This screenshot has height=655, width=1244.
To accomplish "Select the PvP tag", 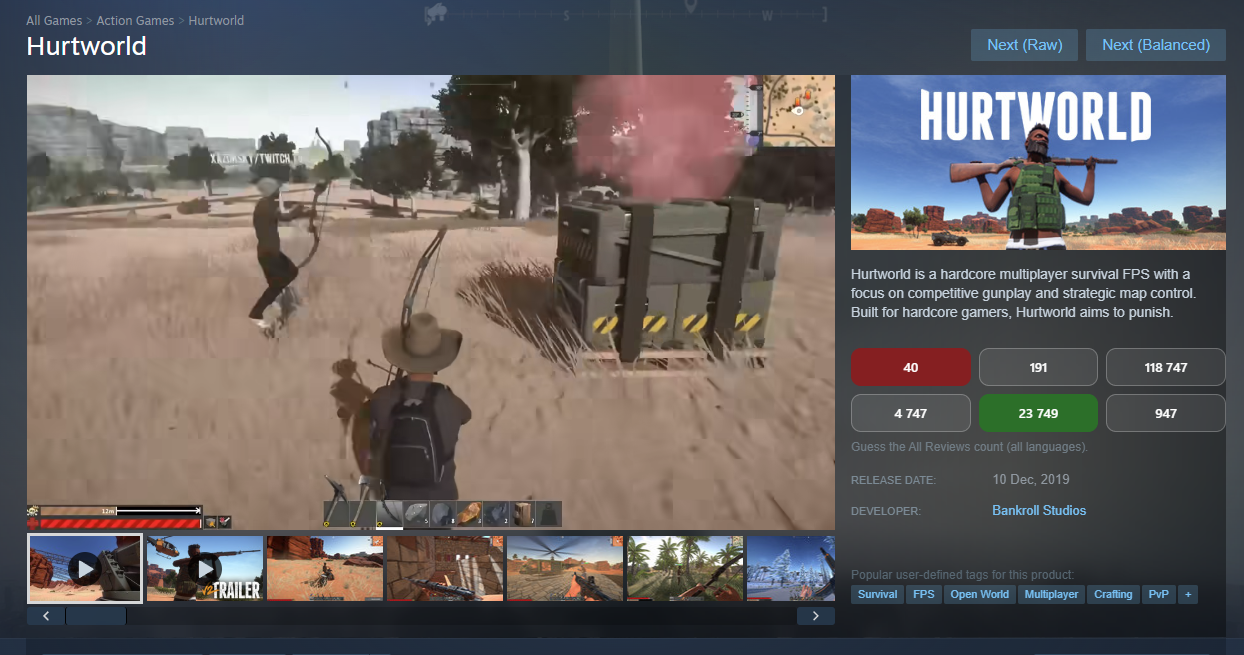I will coord(1158,594).
